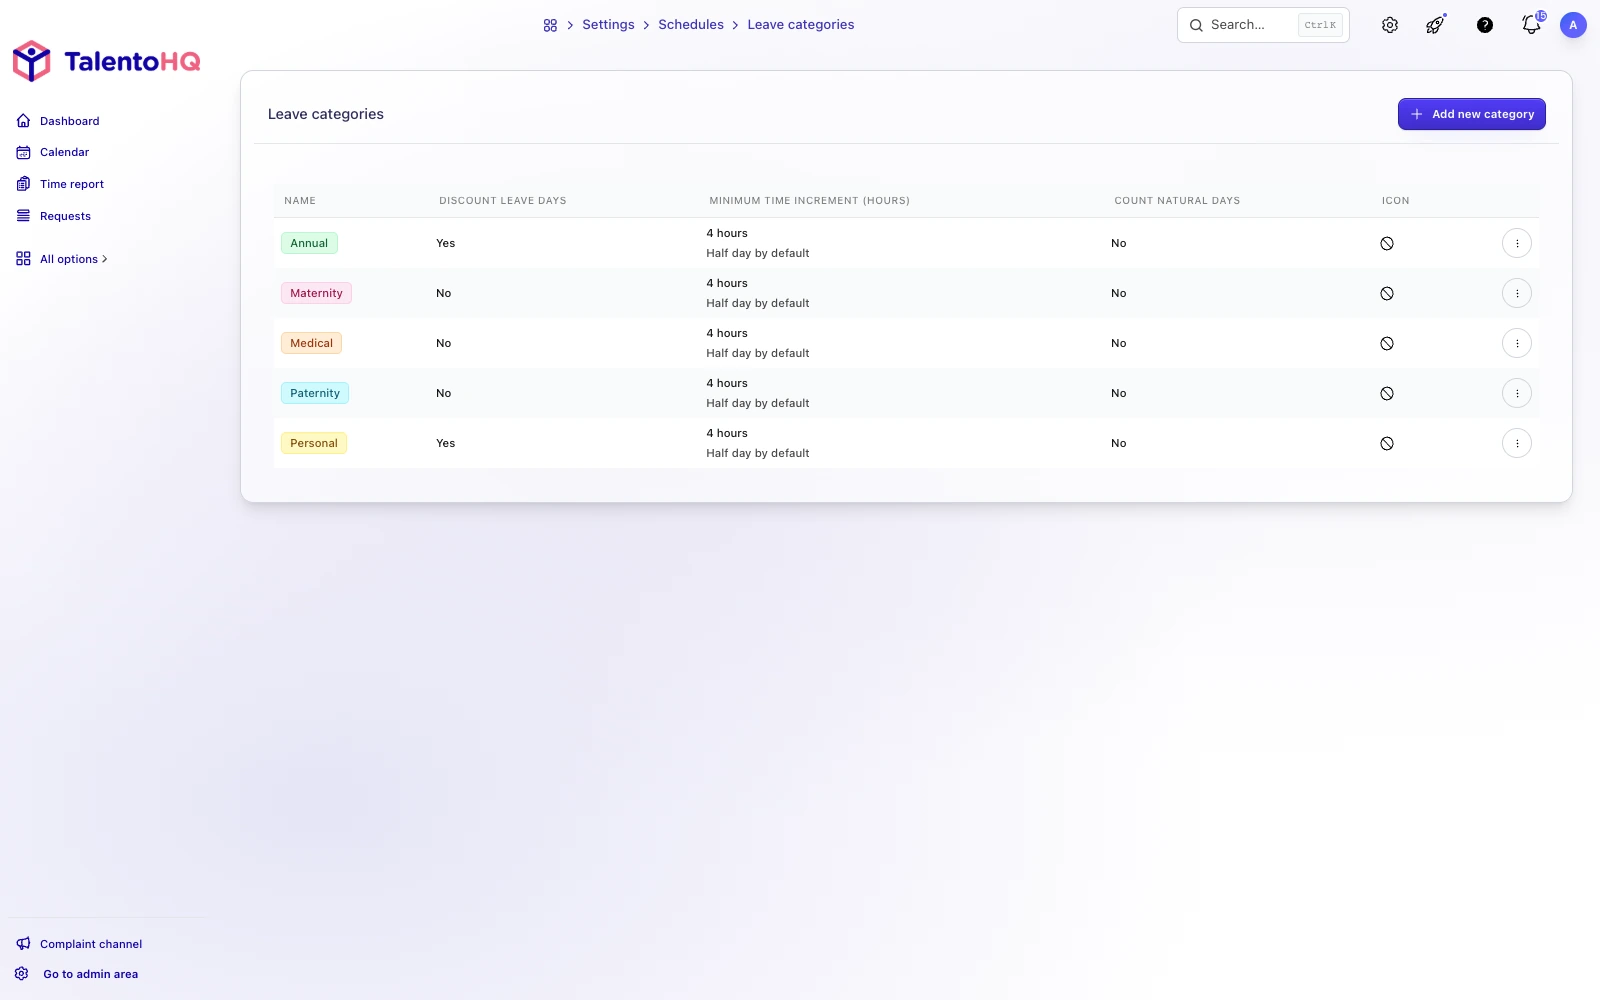Select the Maternity category tag
The width and height of the screenshot is (1600, 1000).
pos(316,293)
